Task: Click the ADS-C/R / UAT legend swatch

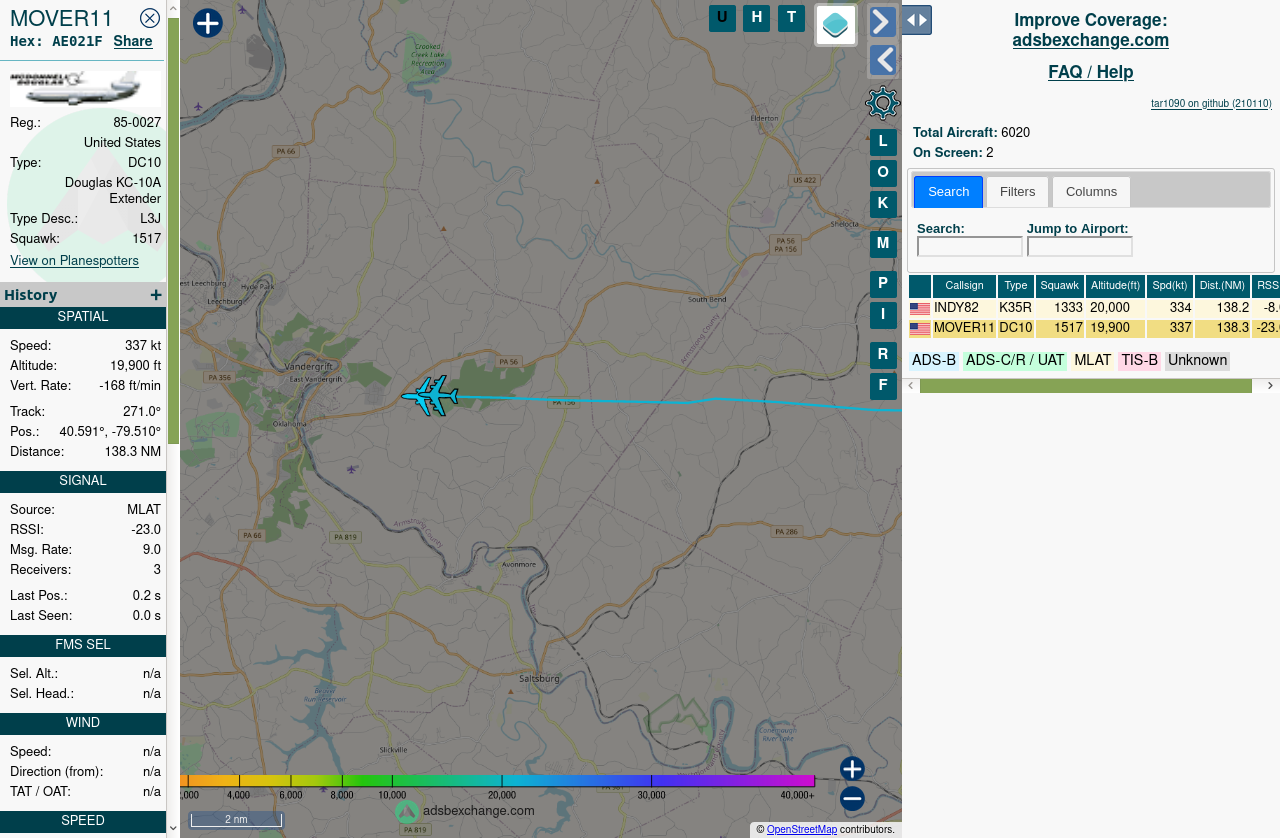Action: click(x=1015, y=361)
